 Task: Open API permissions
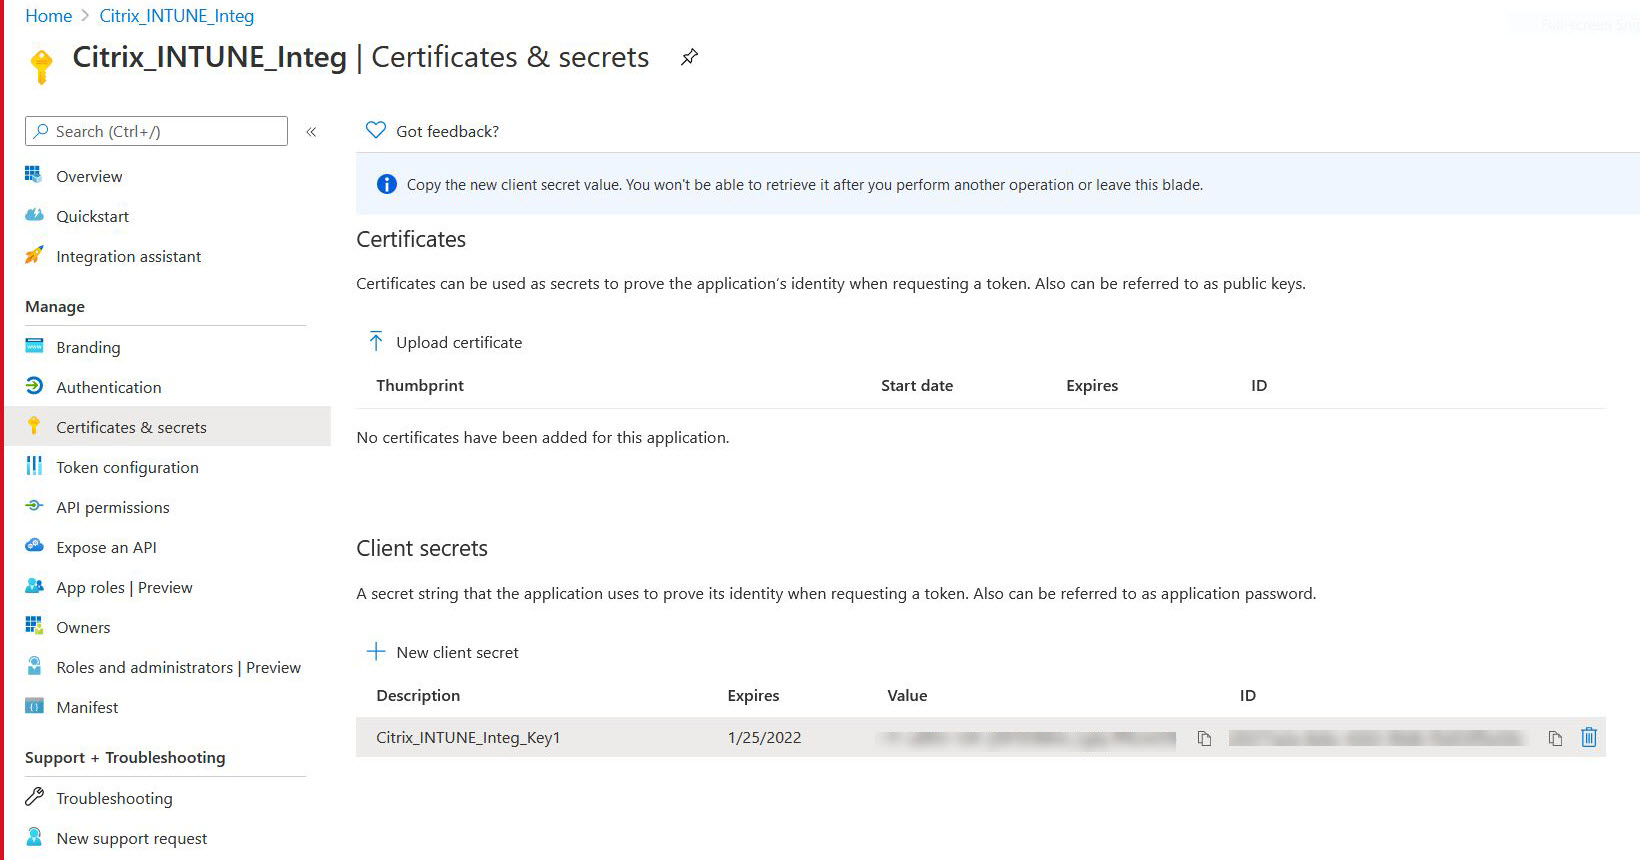coord(113,507)
